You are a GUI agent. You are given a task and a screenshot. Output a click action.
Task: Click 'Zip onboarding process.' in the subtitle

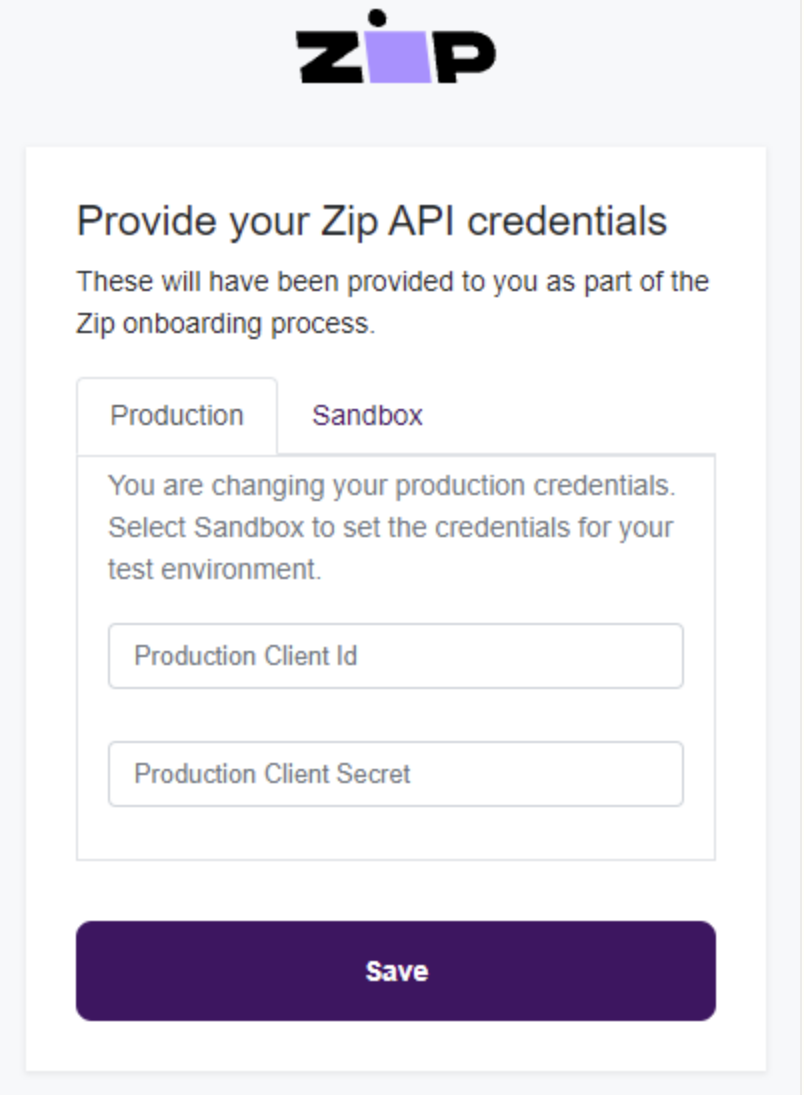pyautogui.click(x=226, y=324)
